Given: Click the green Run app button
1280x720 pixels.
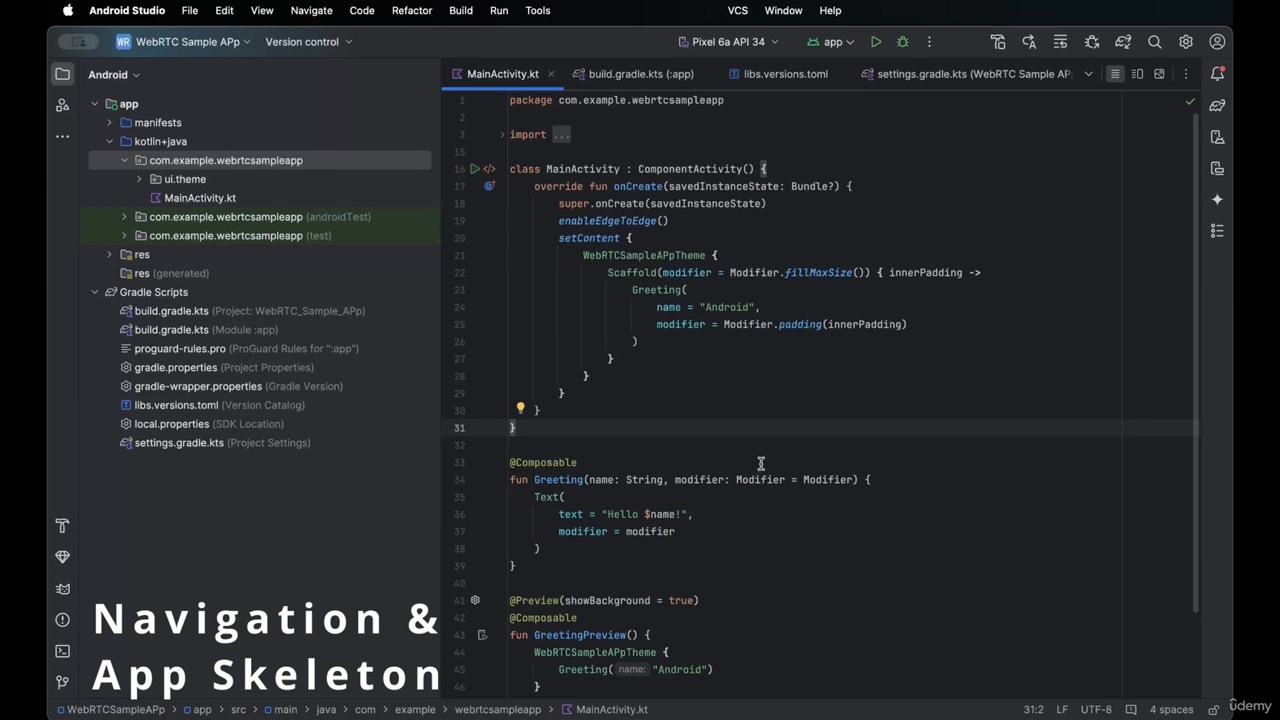Looking at the screenshot, I should tap(875, 42).
